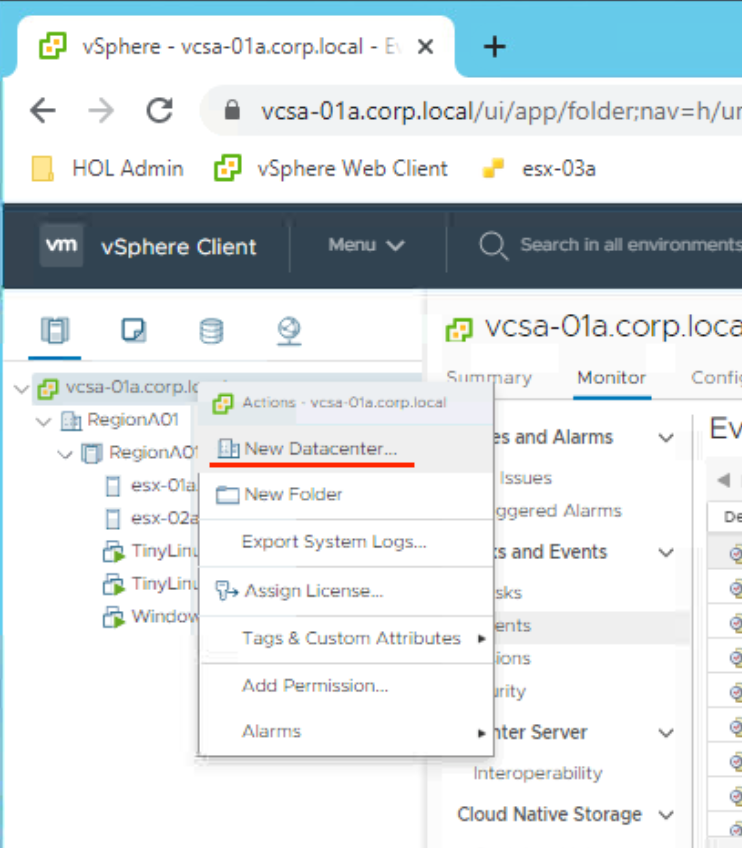The image size is (742, 848).
Task: Click the first TinyLinux VM icon
Action: [x=114, y=552]
